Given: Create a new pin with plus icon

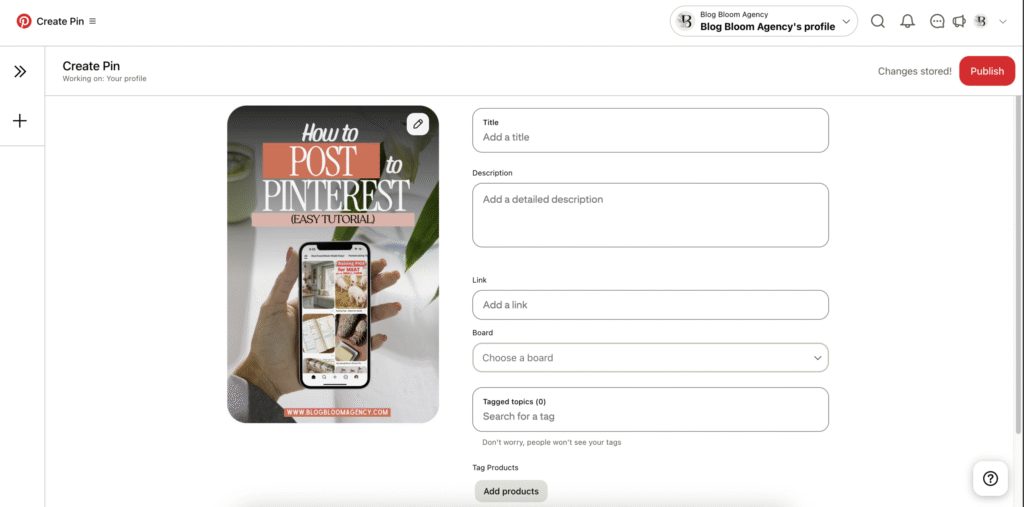Looking at the screenshot, I should pyautogui.click(x=20, y=121).
